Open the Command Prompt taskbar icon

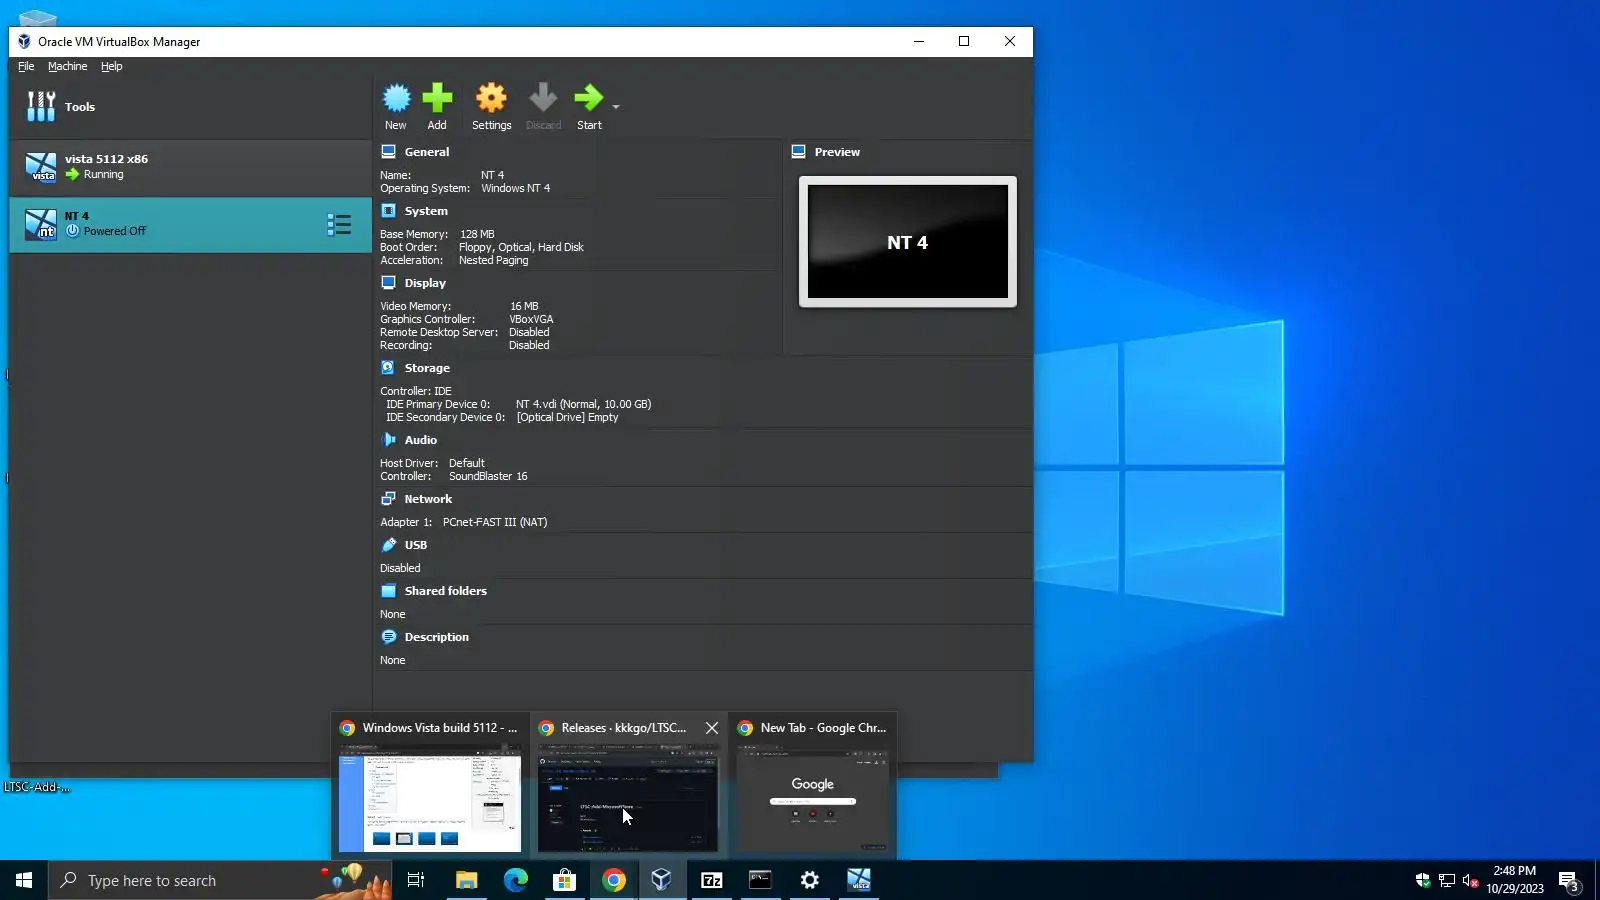point(760,880)
